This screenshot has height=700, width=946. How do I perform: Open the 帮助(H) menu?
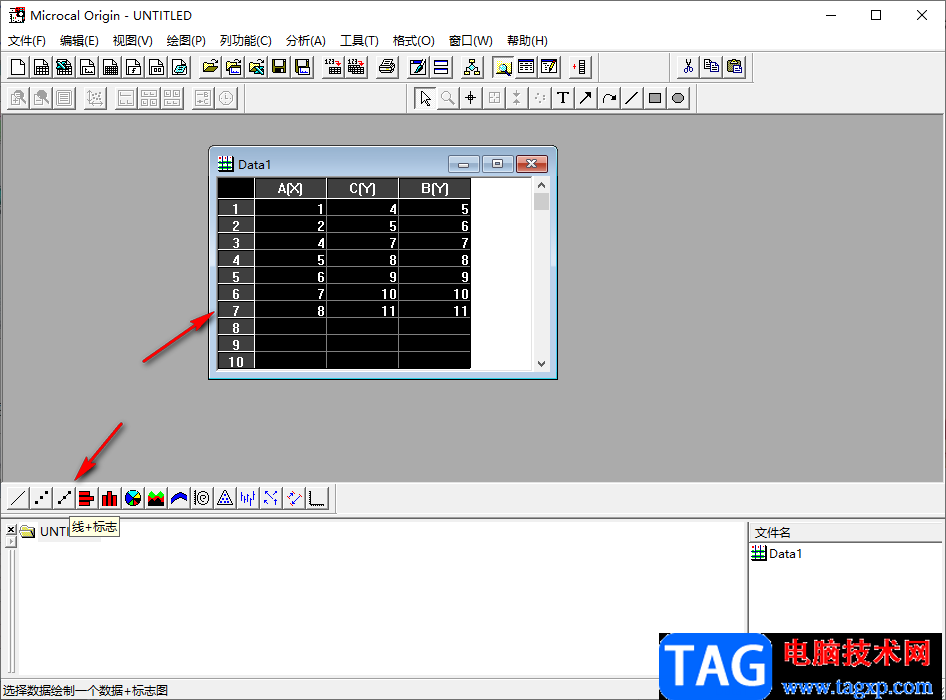tap(527, 40)
